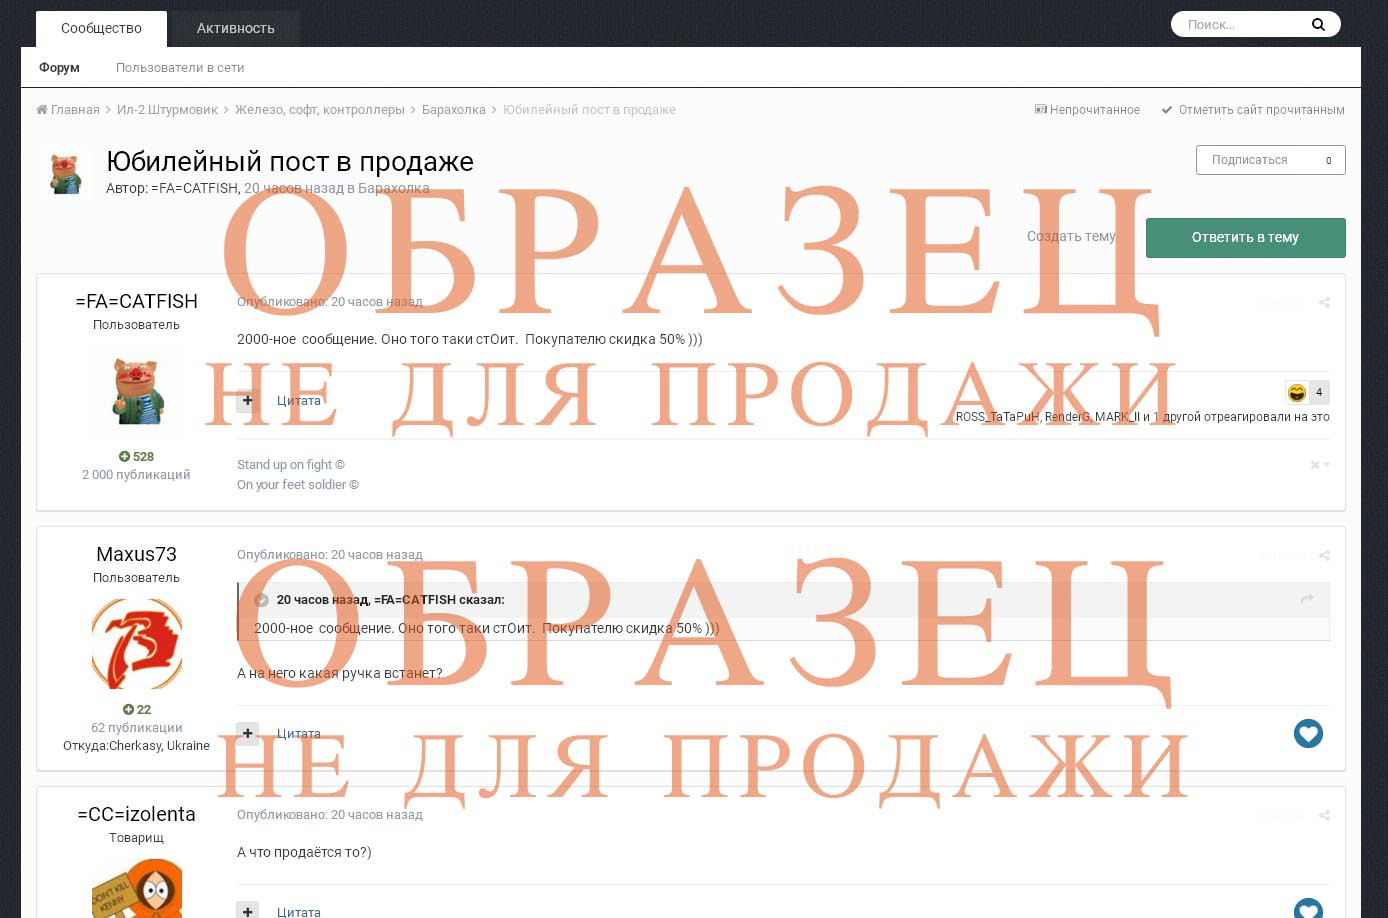Viewport: 1388px width, 918px height.
Task: Click Maxus73's reputation 22 badge
Action: (136, 709)
